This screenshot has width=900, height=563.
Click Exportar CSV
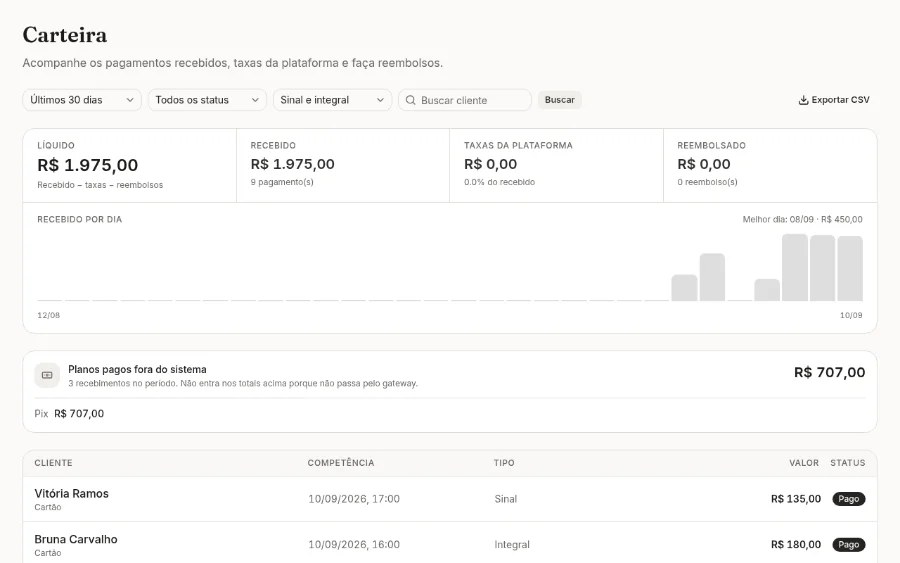coord(834,100)
